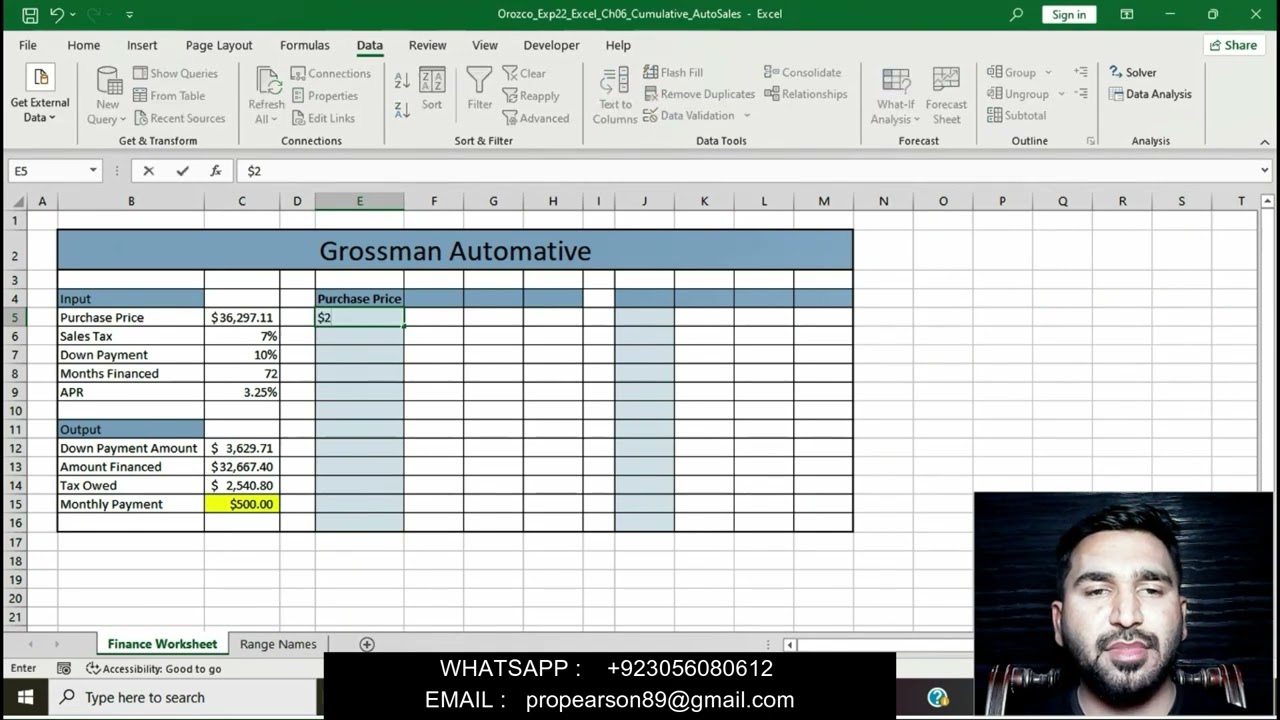This screenshot has width=1280, height=720.
Task: Click From Table
Action: click(169, 96)
